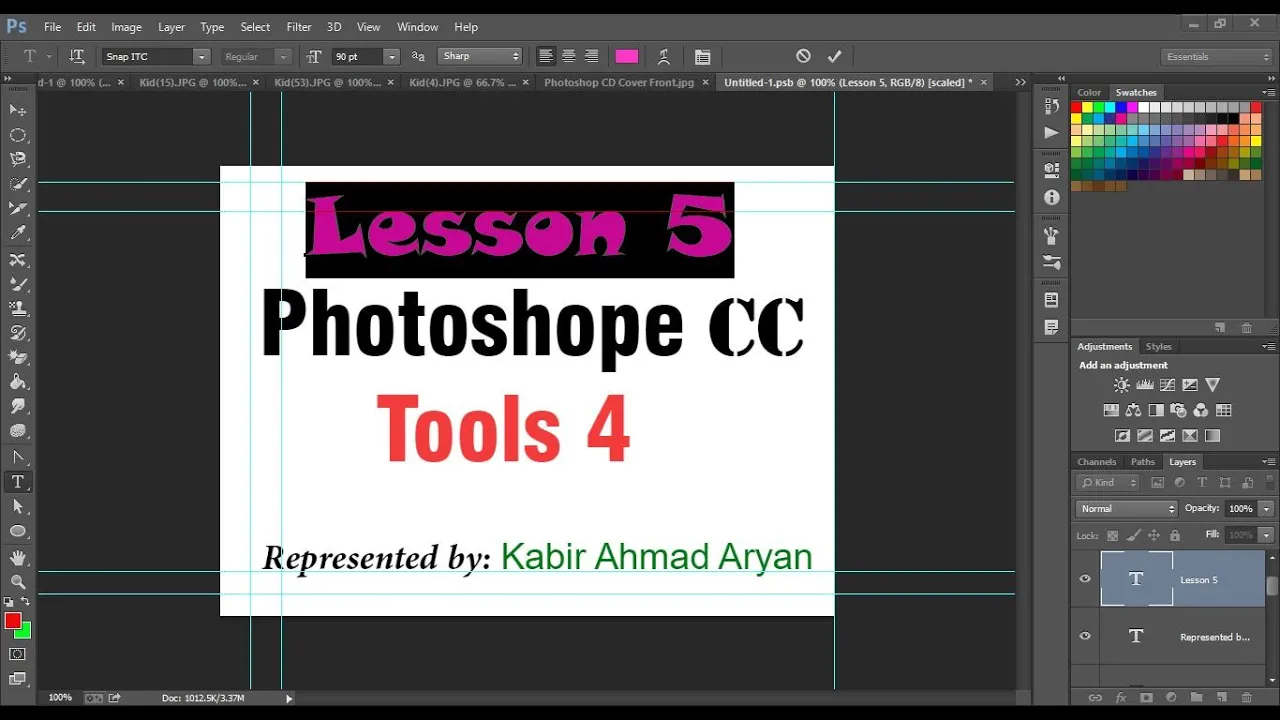Select the Move tool

pyautogui.click(x=18, y=110)
